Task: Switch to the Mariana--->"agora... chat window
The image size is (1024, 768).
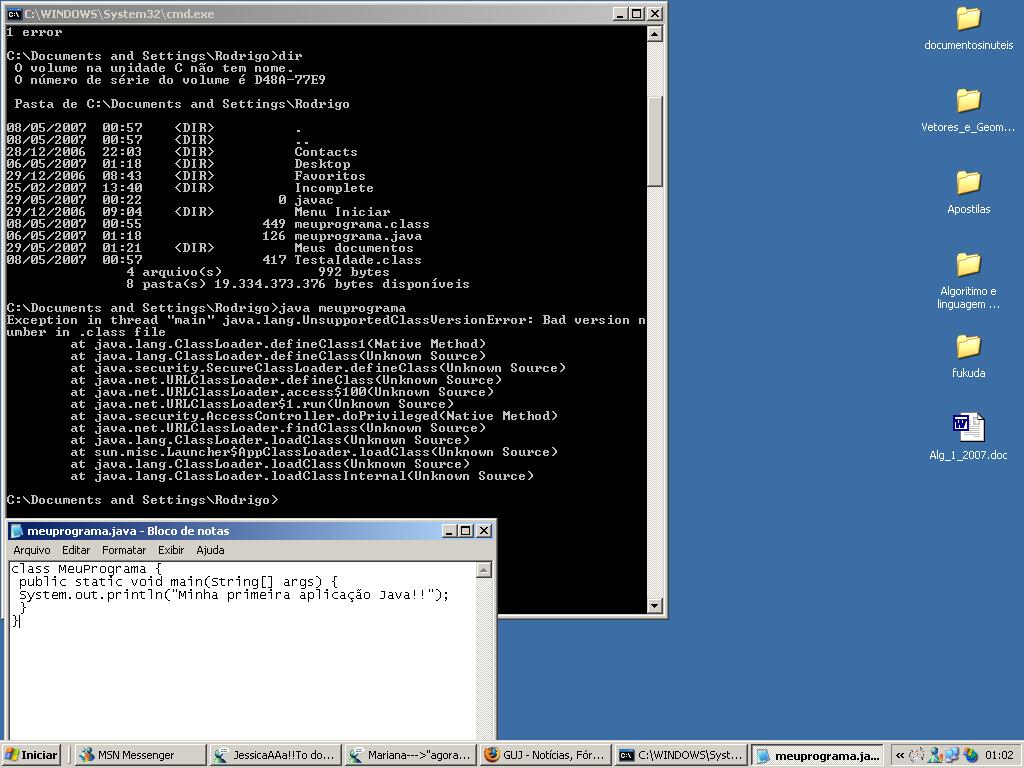Action: 411,755
